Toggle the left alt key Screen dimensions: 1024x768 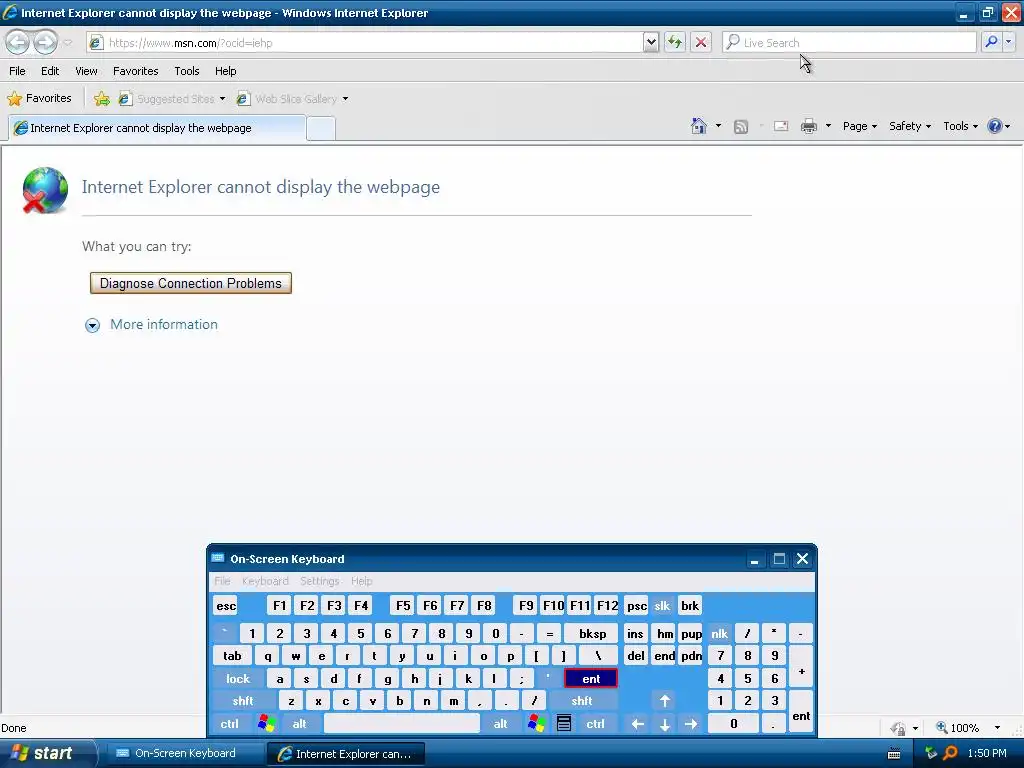pyautogui.click(x=299, y=724)
